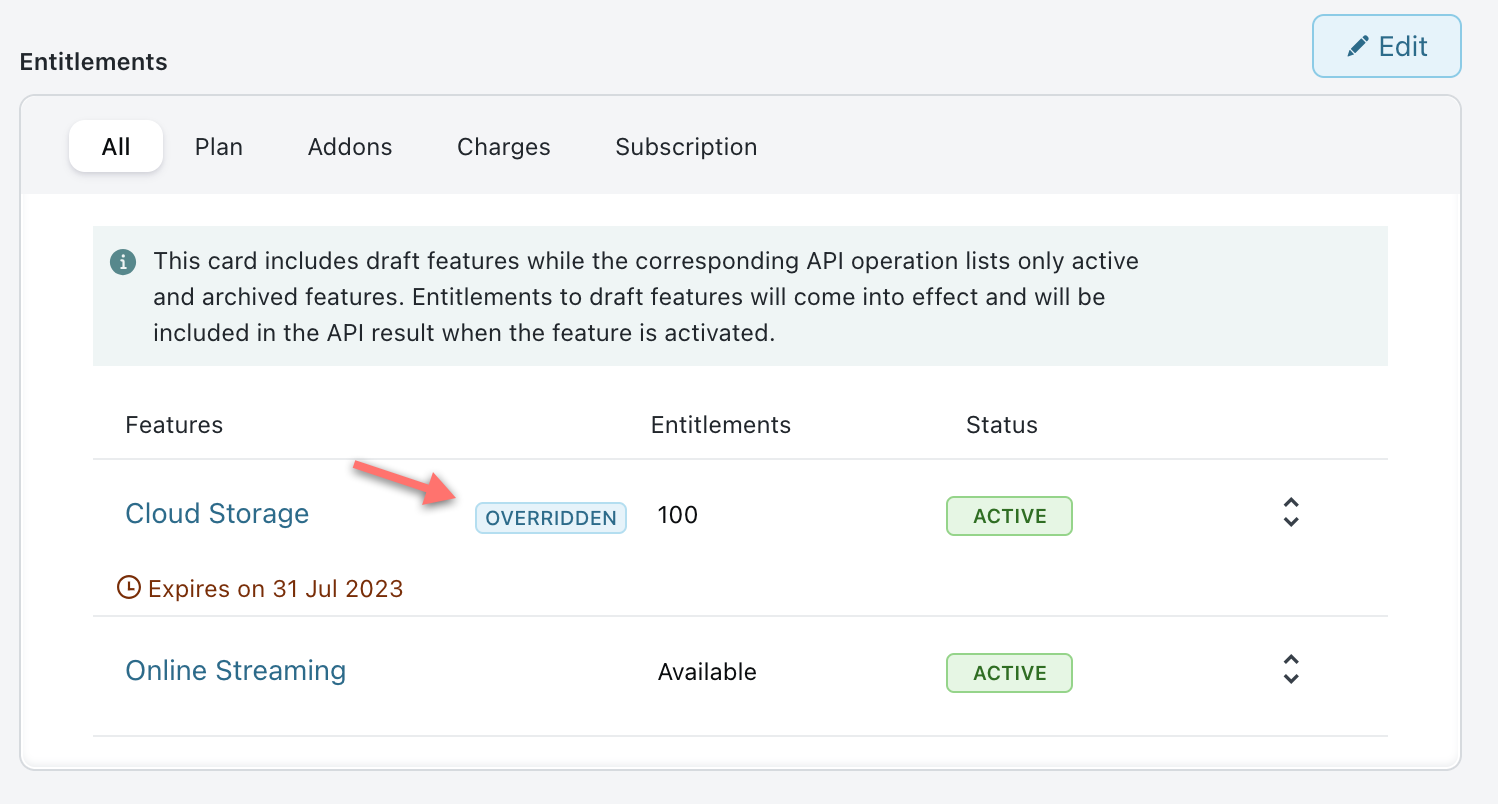Click the Expires on 31 Jul 2023 text
This screenshot has height=804, width=1498.
pyautogui.click(x=275, y=589)
